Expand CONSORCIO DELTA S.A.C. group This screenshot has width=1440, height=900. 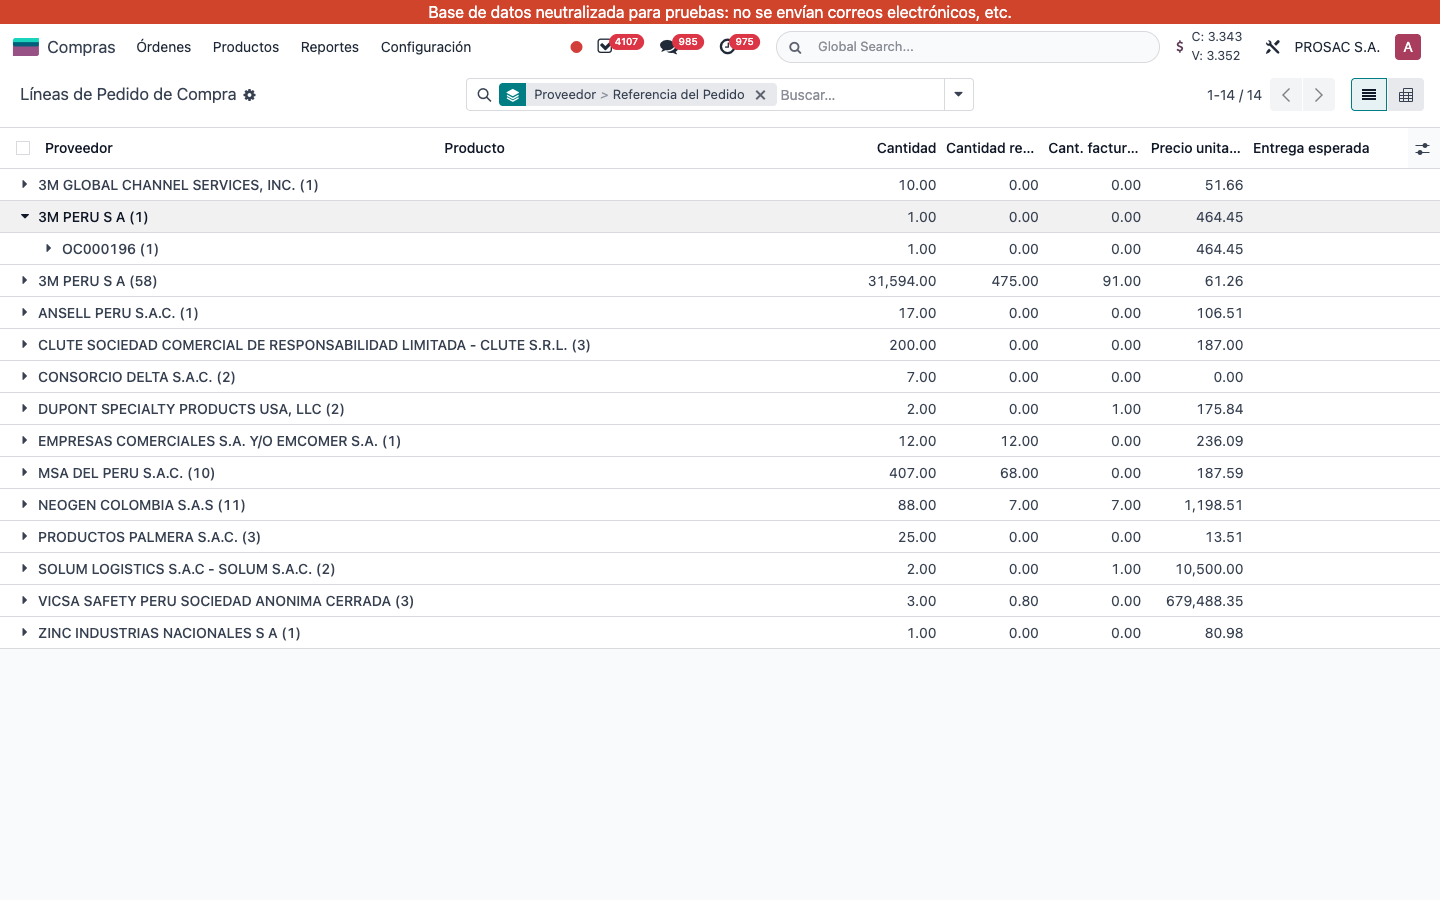pos(25,377)
